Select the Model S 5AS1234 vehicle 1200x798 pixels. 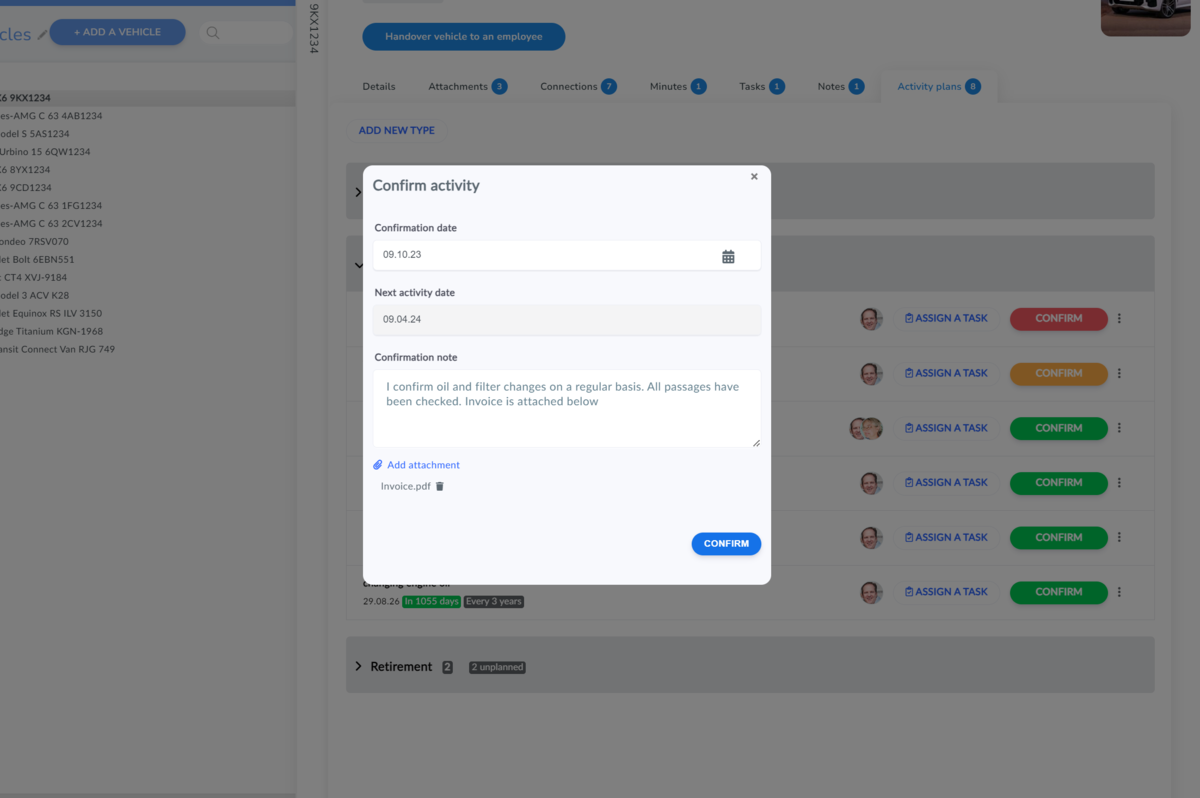pyautogui.click(x=147, y=134)
